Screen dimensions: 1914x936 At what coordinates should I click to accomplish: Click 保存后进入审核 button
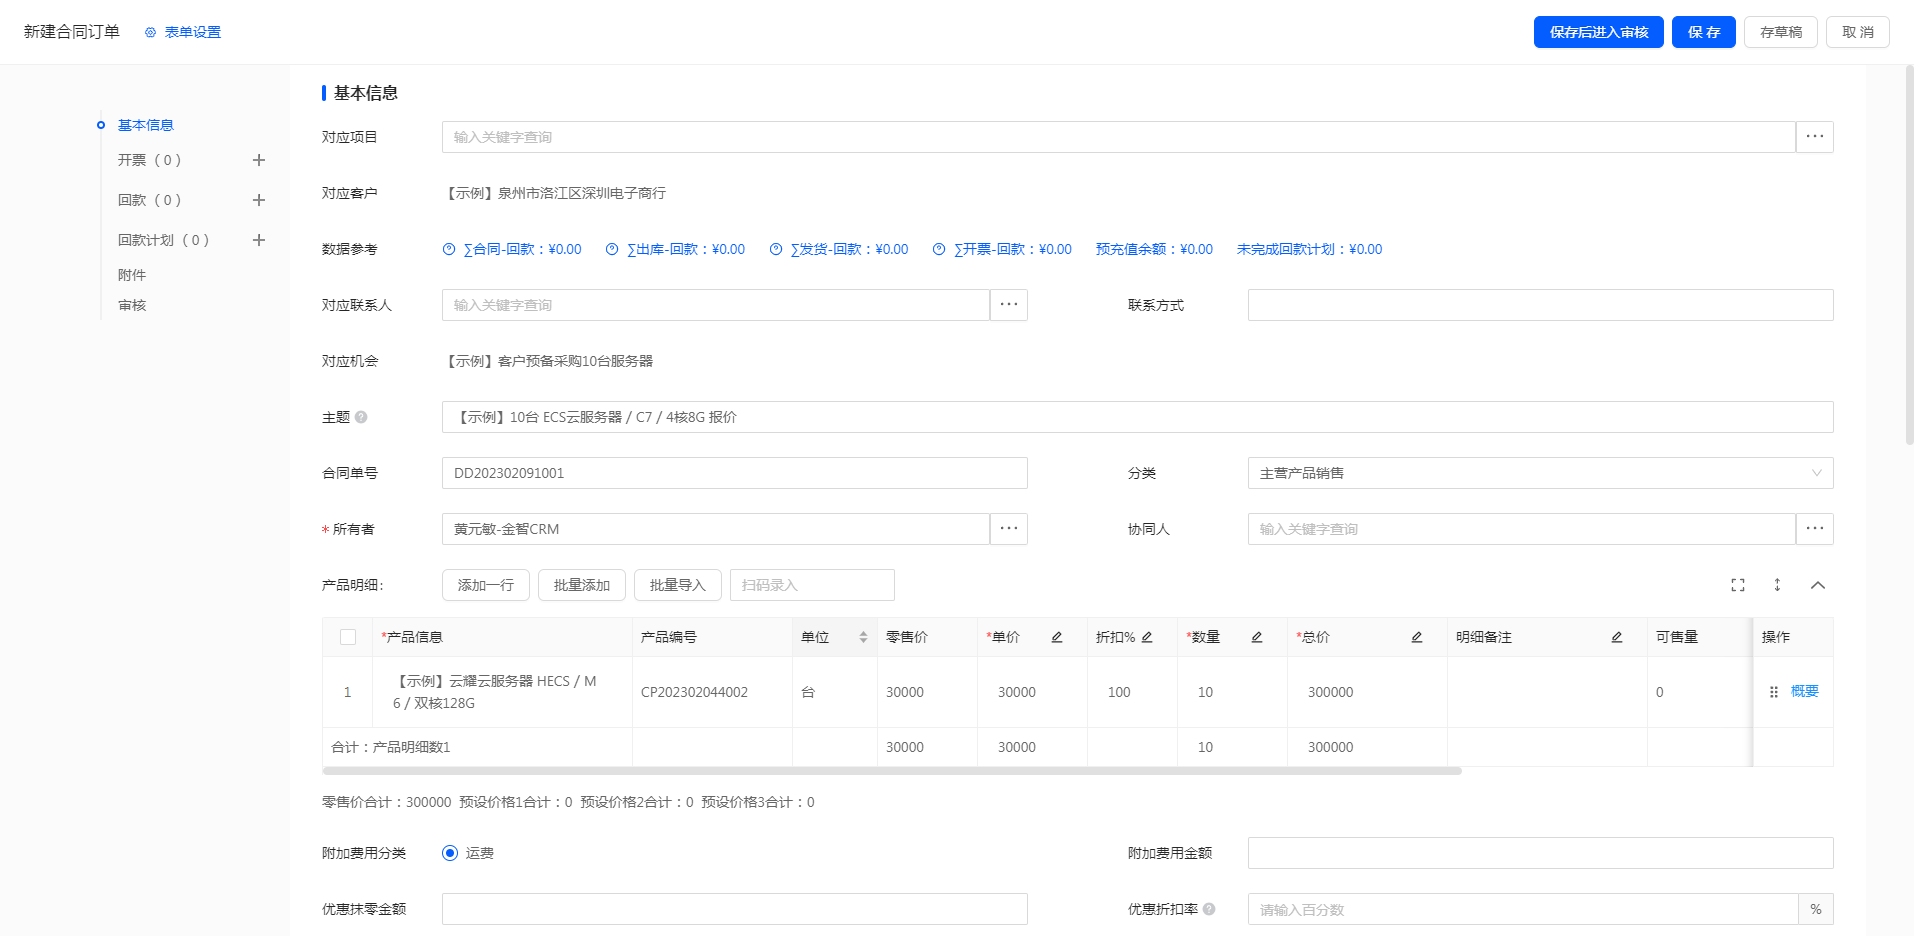pos(1599,32)
